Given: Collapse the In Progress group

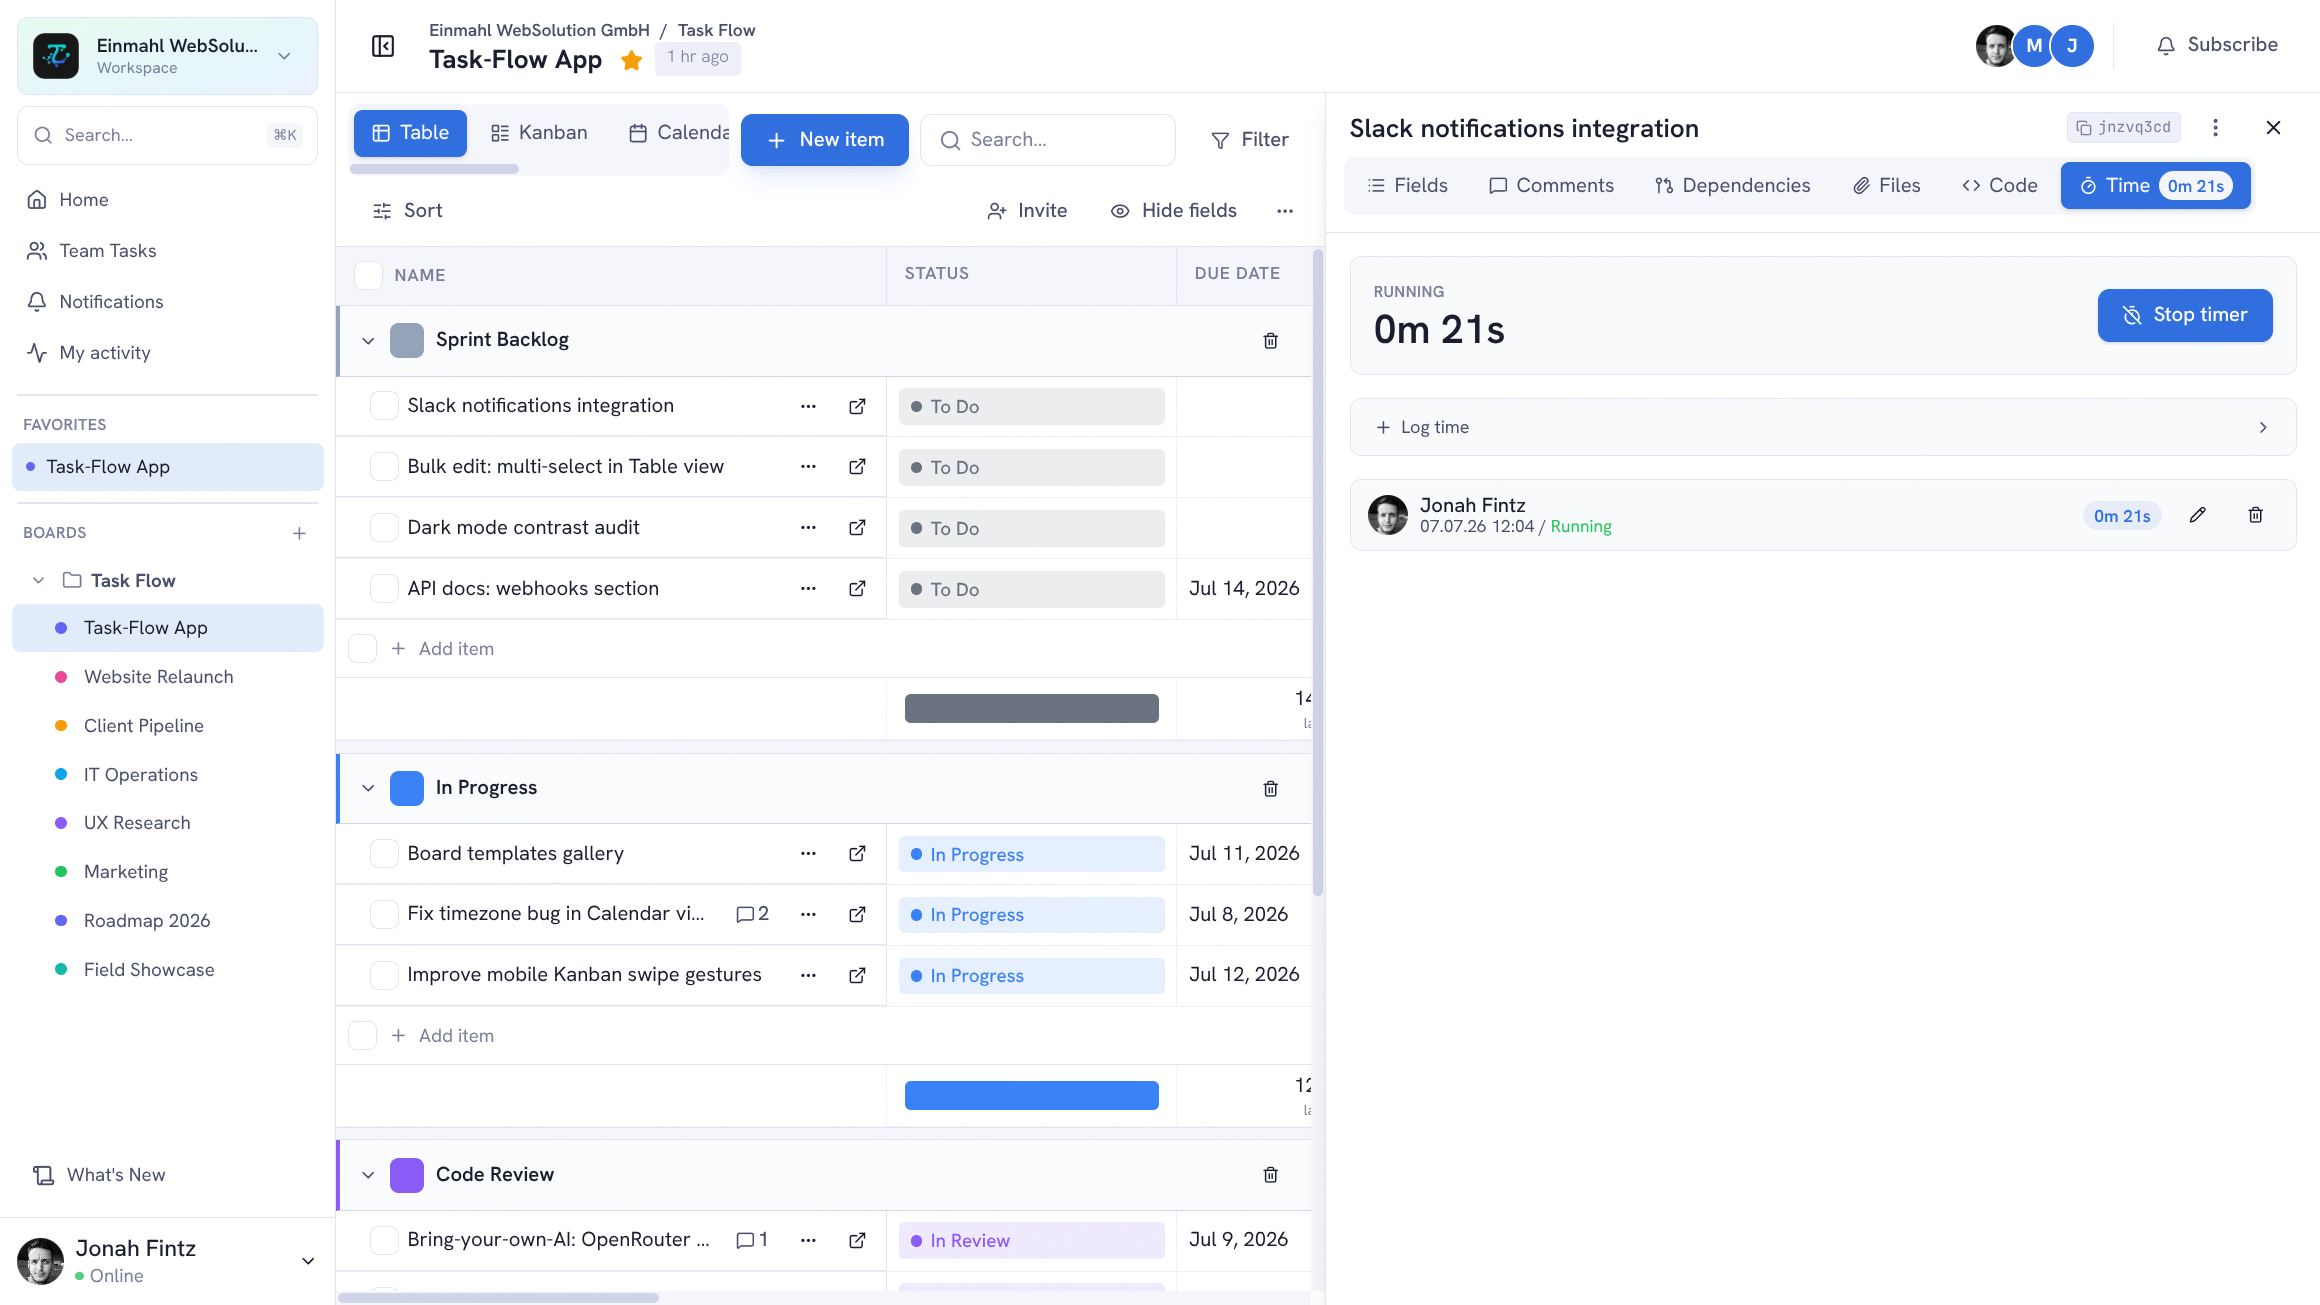Looking at the screenshot, I should tap(368, 788).
